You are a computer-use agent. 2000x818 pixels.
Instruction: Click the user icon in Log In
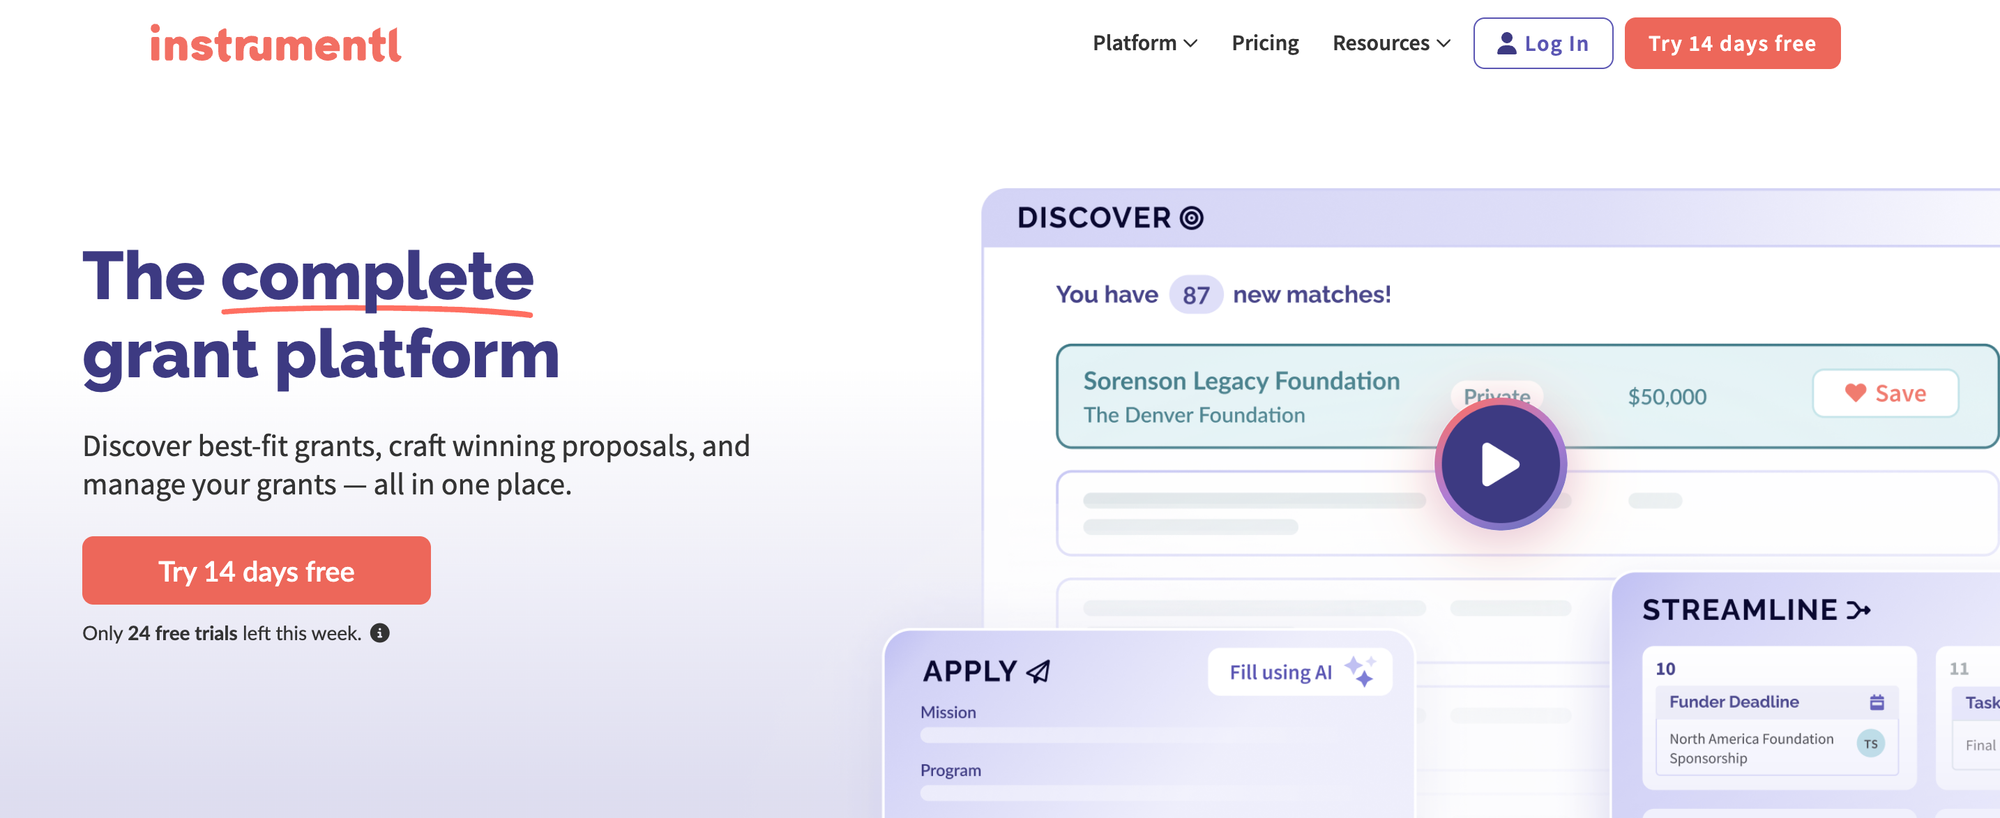[x=1506, y=43]
